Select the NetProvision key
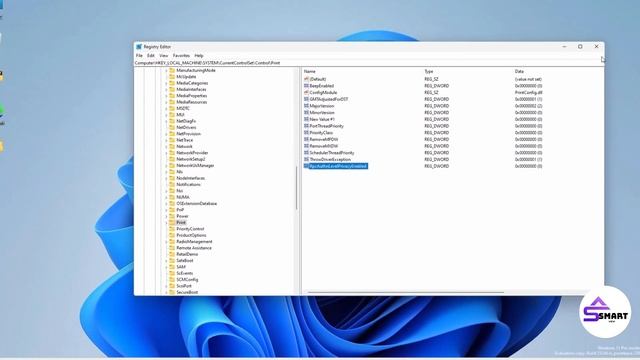Image resolution: width=640 pixels, height=360 pixels. pos(189,134)
